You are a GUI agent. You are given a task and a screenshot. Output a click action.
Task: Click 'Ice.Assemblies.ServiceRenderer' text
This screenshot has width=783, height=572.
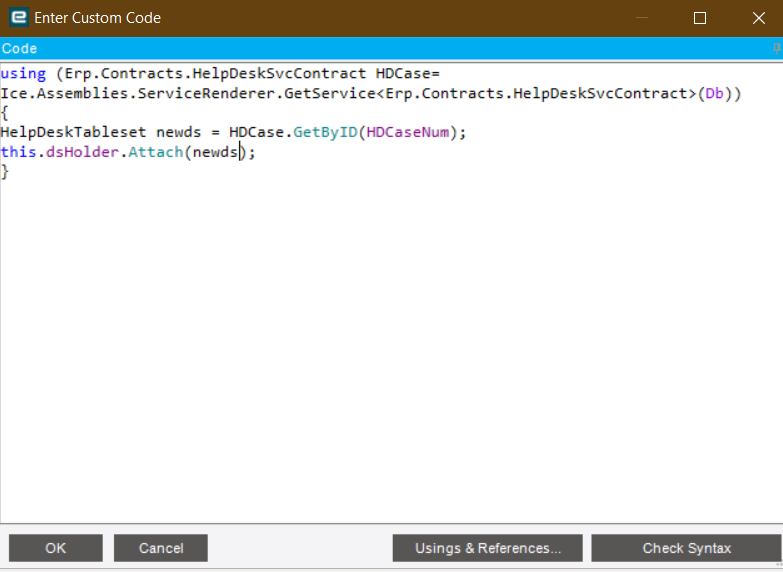(138, 93)
